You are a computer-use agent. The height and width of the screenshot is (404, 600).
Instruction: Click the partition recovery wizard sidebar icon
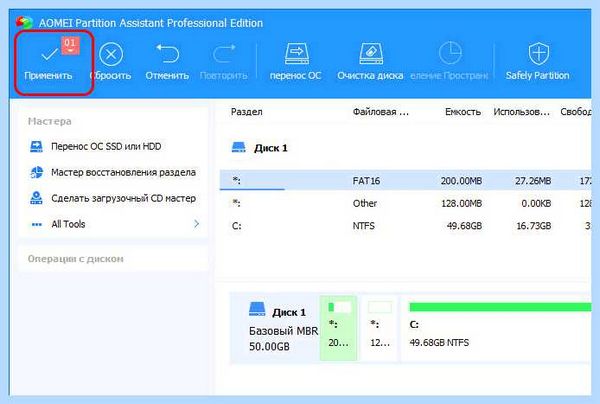tap(36, 173)
